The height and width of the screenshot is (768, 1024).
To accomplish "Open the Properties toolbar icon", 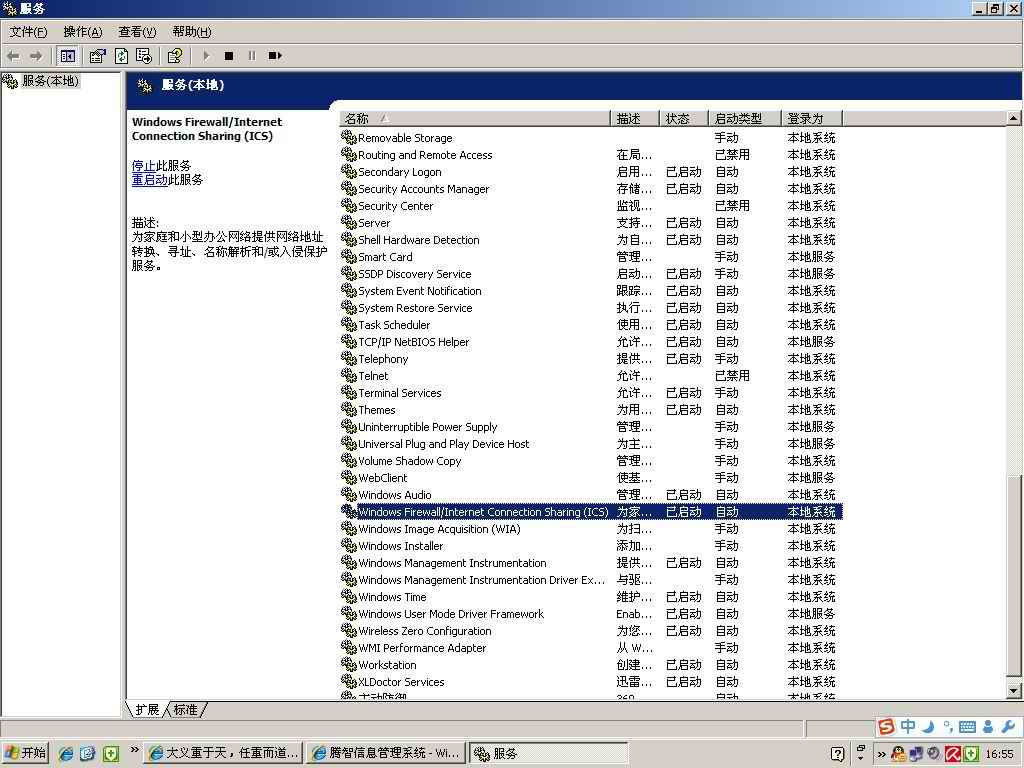I will pyautogui.click(x=97, y=56).
